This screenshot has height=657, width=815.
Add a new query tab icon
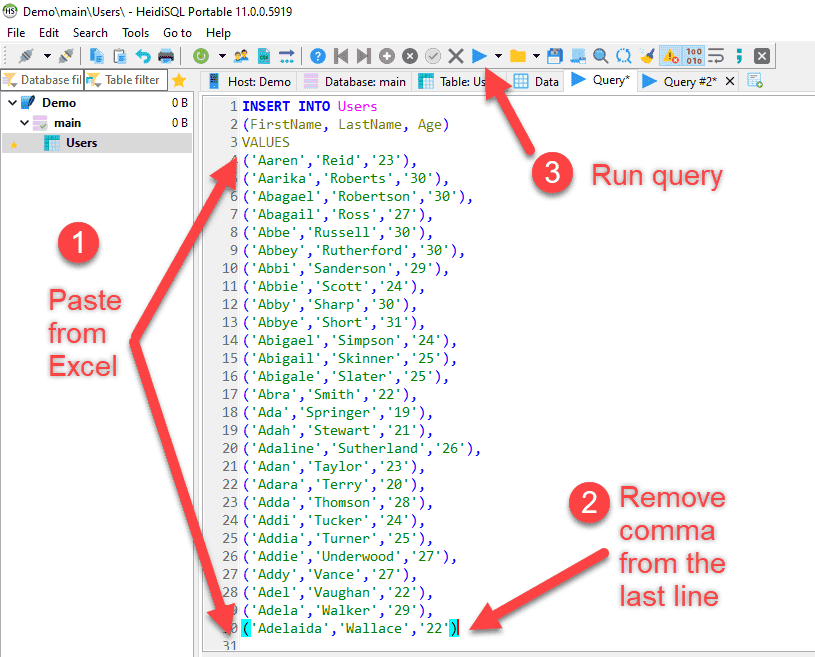(755, 81)
